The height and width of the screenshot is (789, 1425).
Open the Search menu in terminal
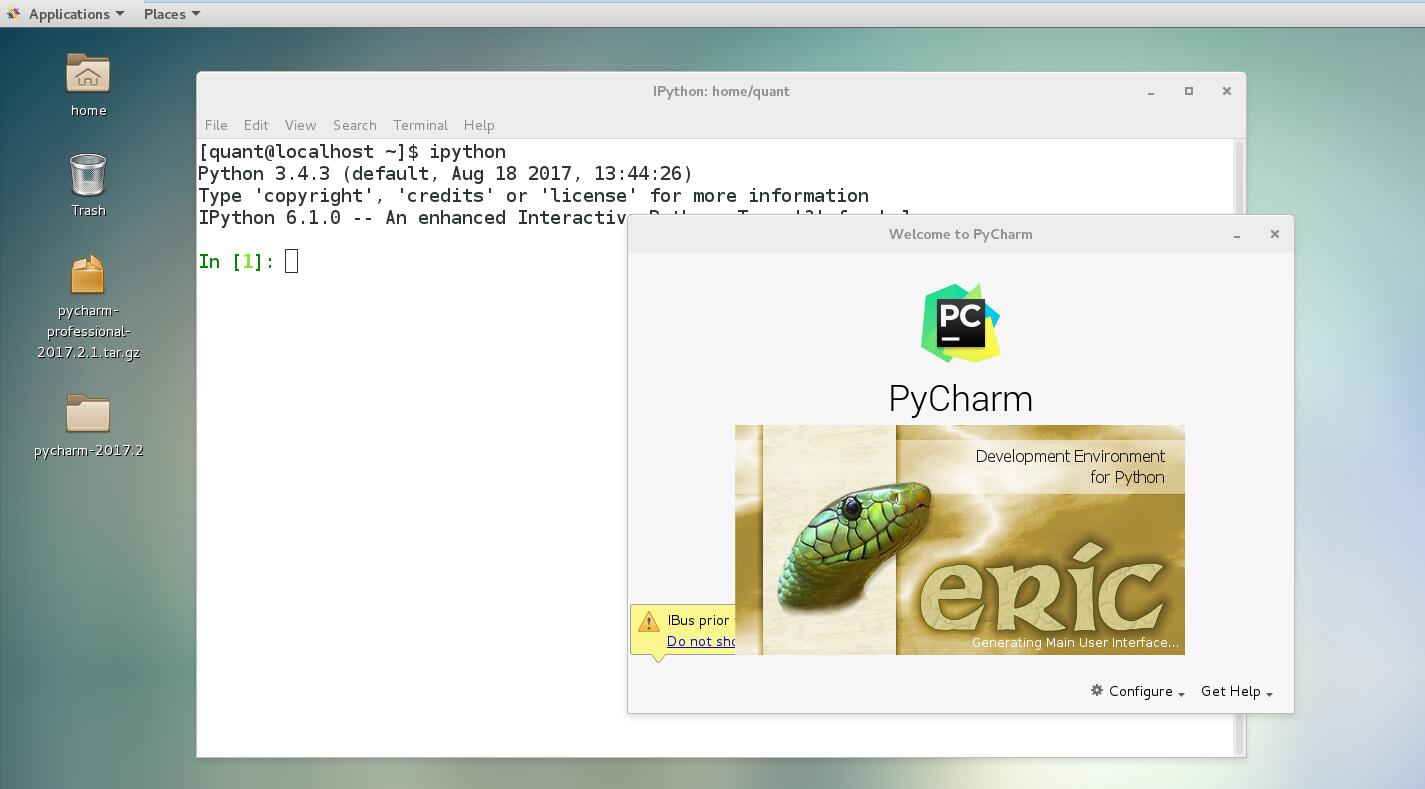[355, 125]
